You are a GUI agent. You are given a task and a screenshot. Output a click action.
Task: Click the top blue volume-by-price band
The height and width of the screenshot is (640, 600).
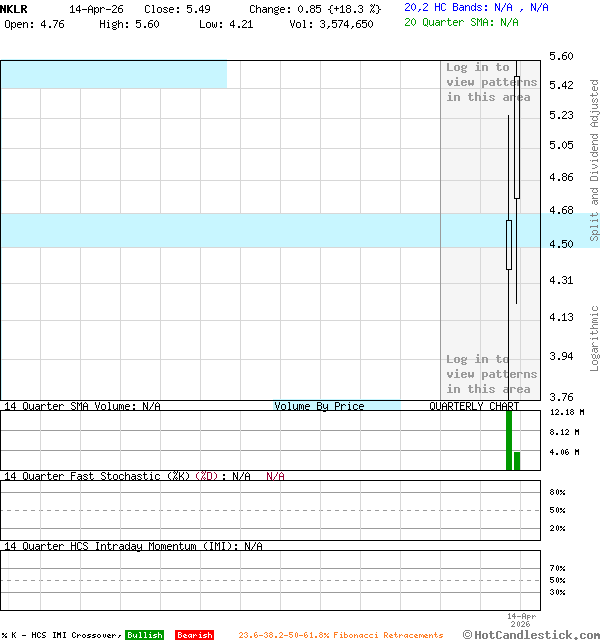pyautogui.click(x=113, y=74)
